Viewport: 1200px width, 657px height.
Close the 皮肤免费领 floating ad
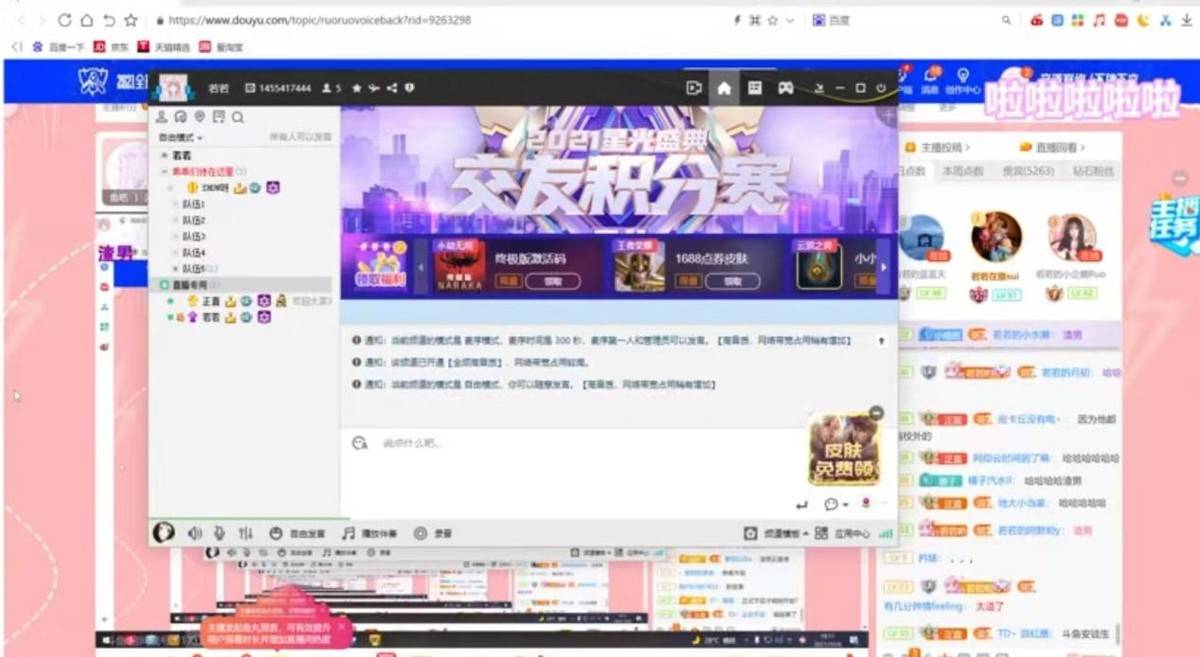click(876, 412)
